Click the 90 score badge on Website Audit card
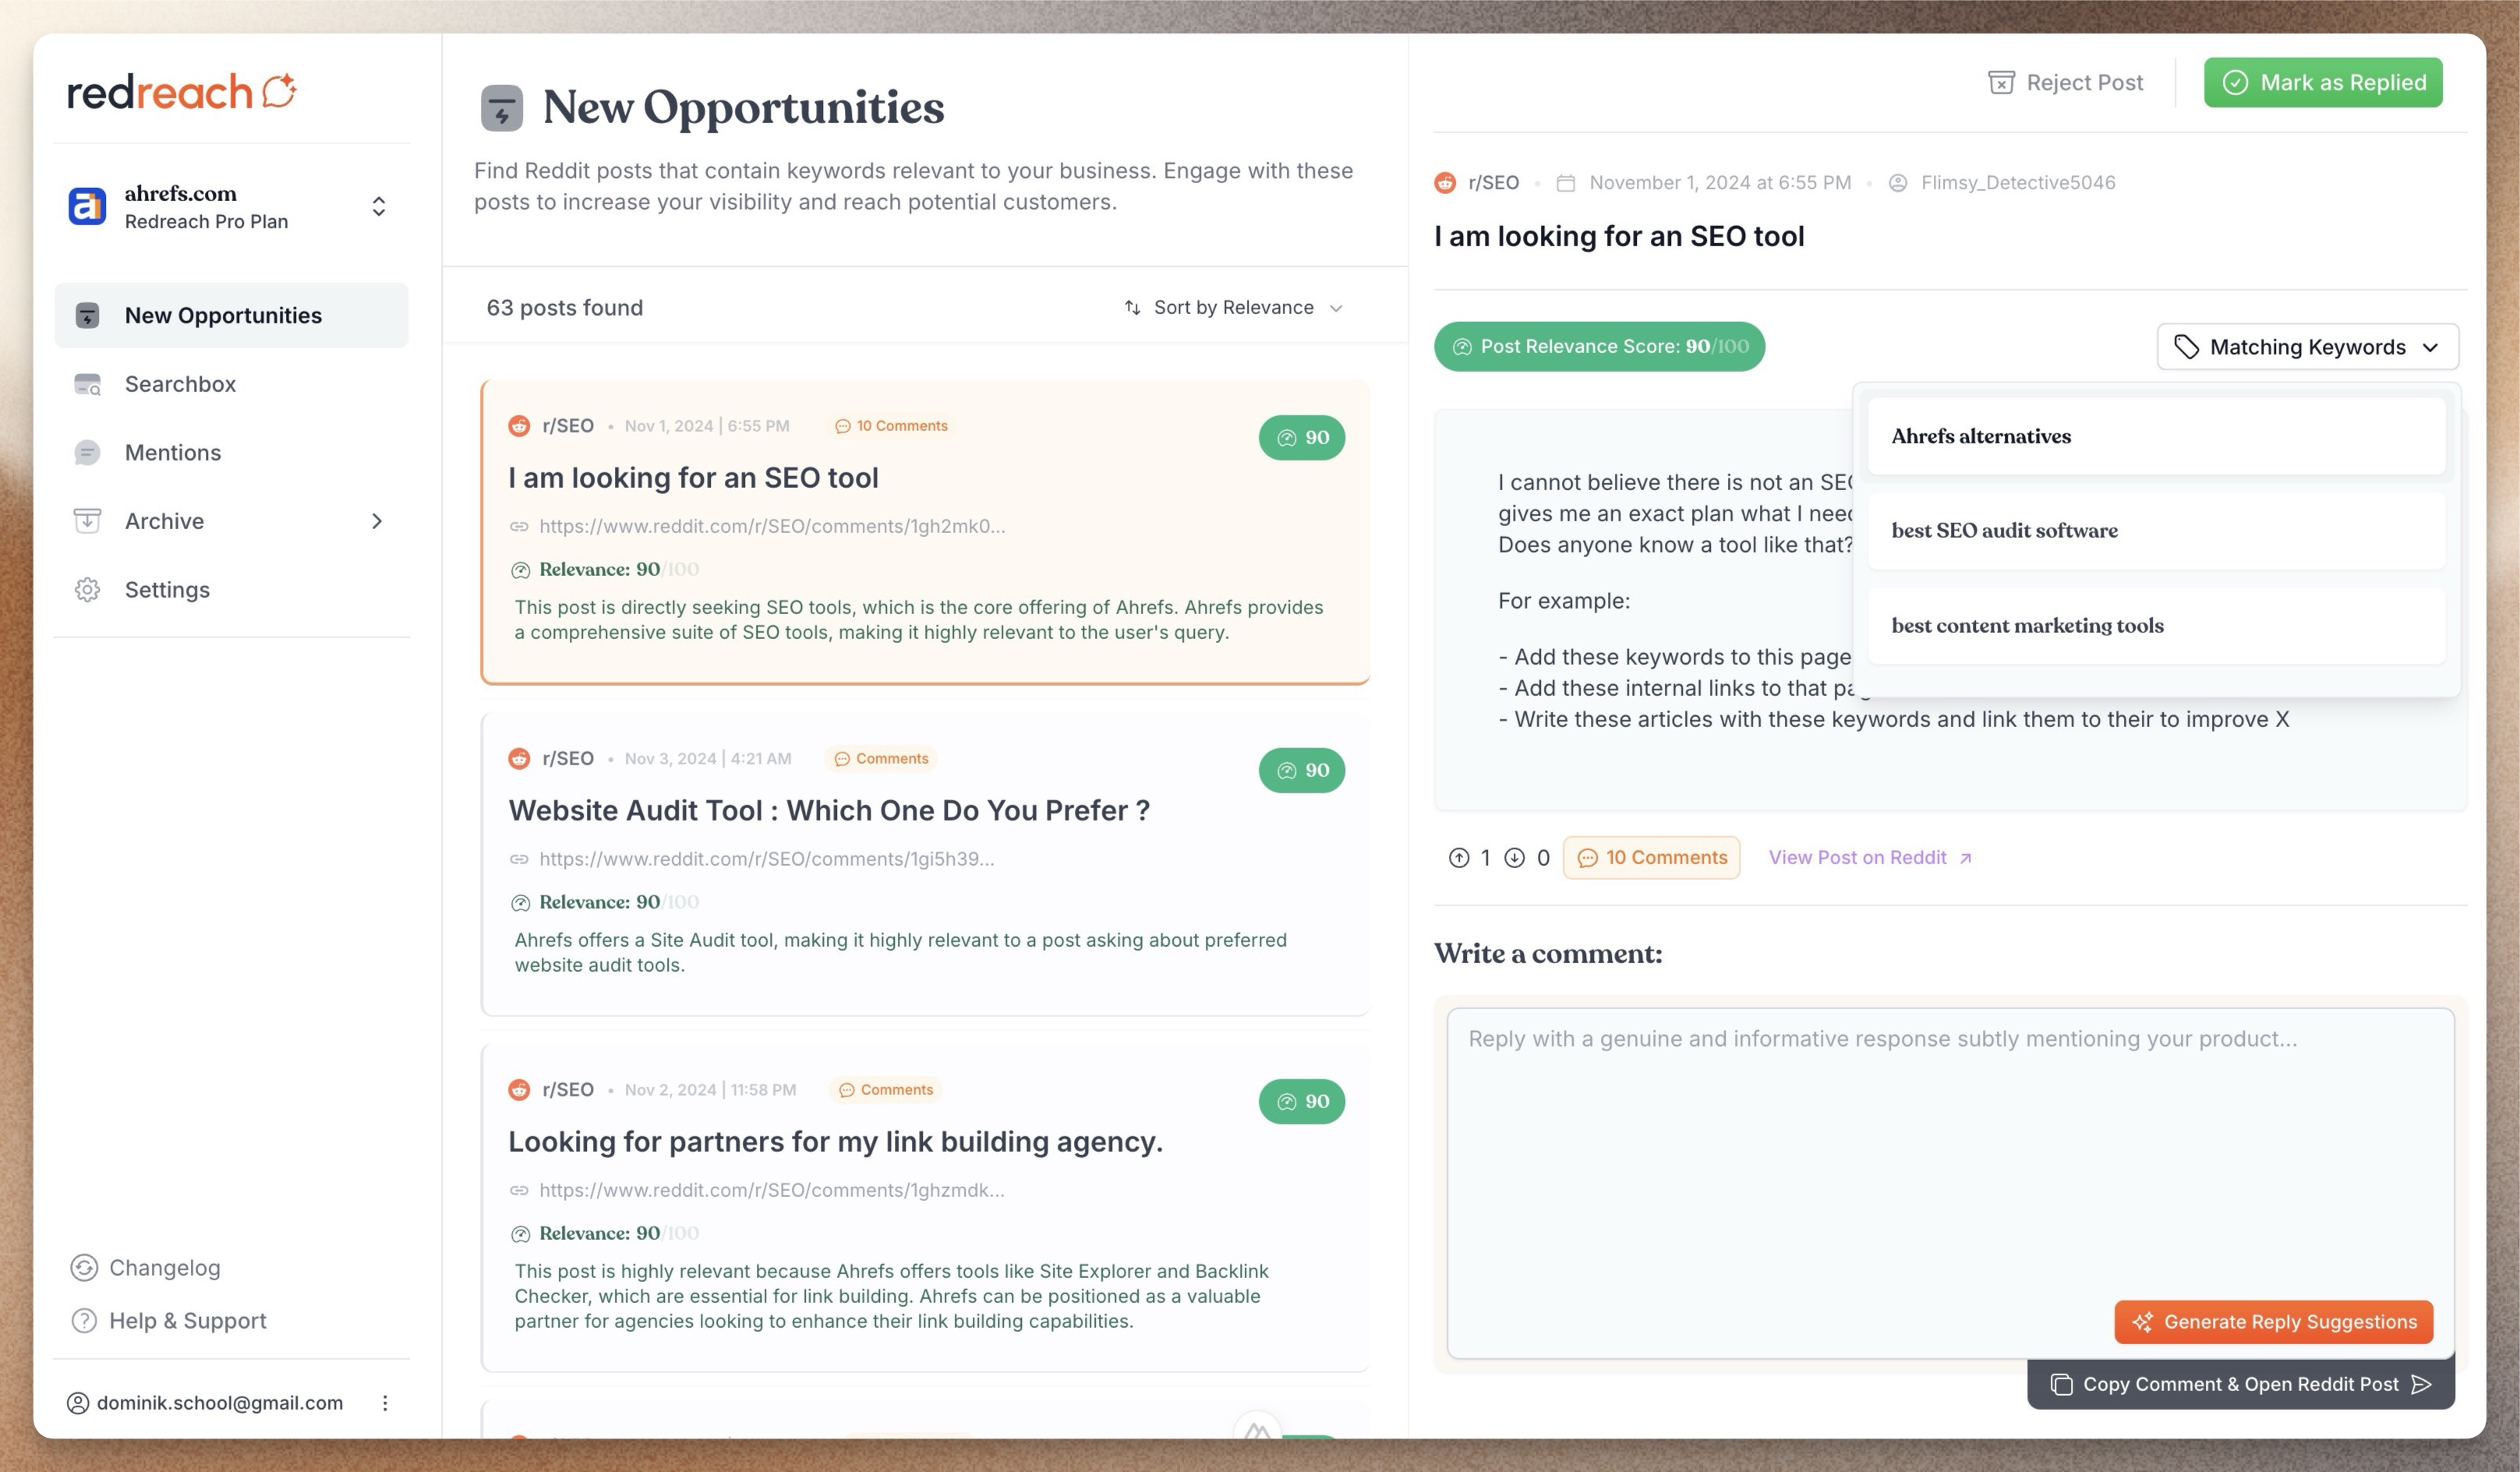Screen dimensions: 2520x1472 coord(1302,771)
